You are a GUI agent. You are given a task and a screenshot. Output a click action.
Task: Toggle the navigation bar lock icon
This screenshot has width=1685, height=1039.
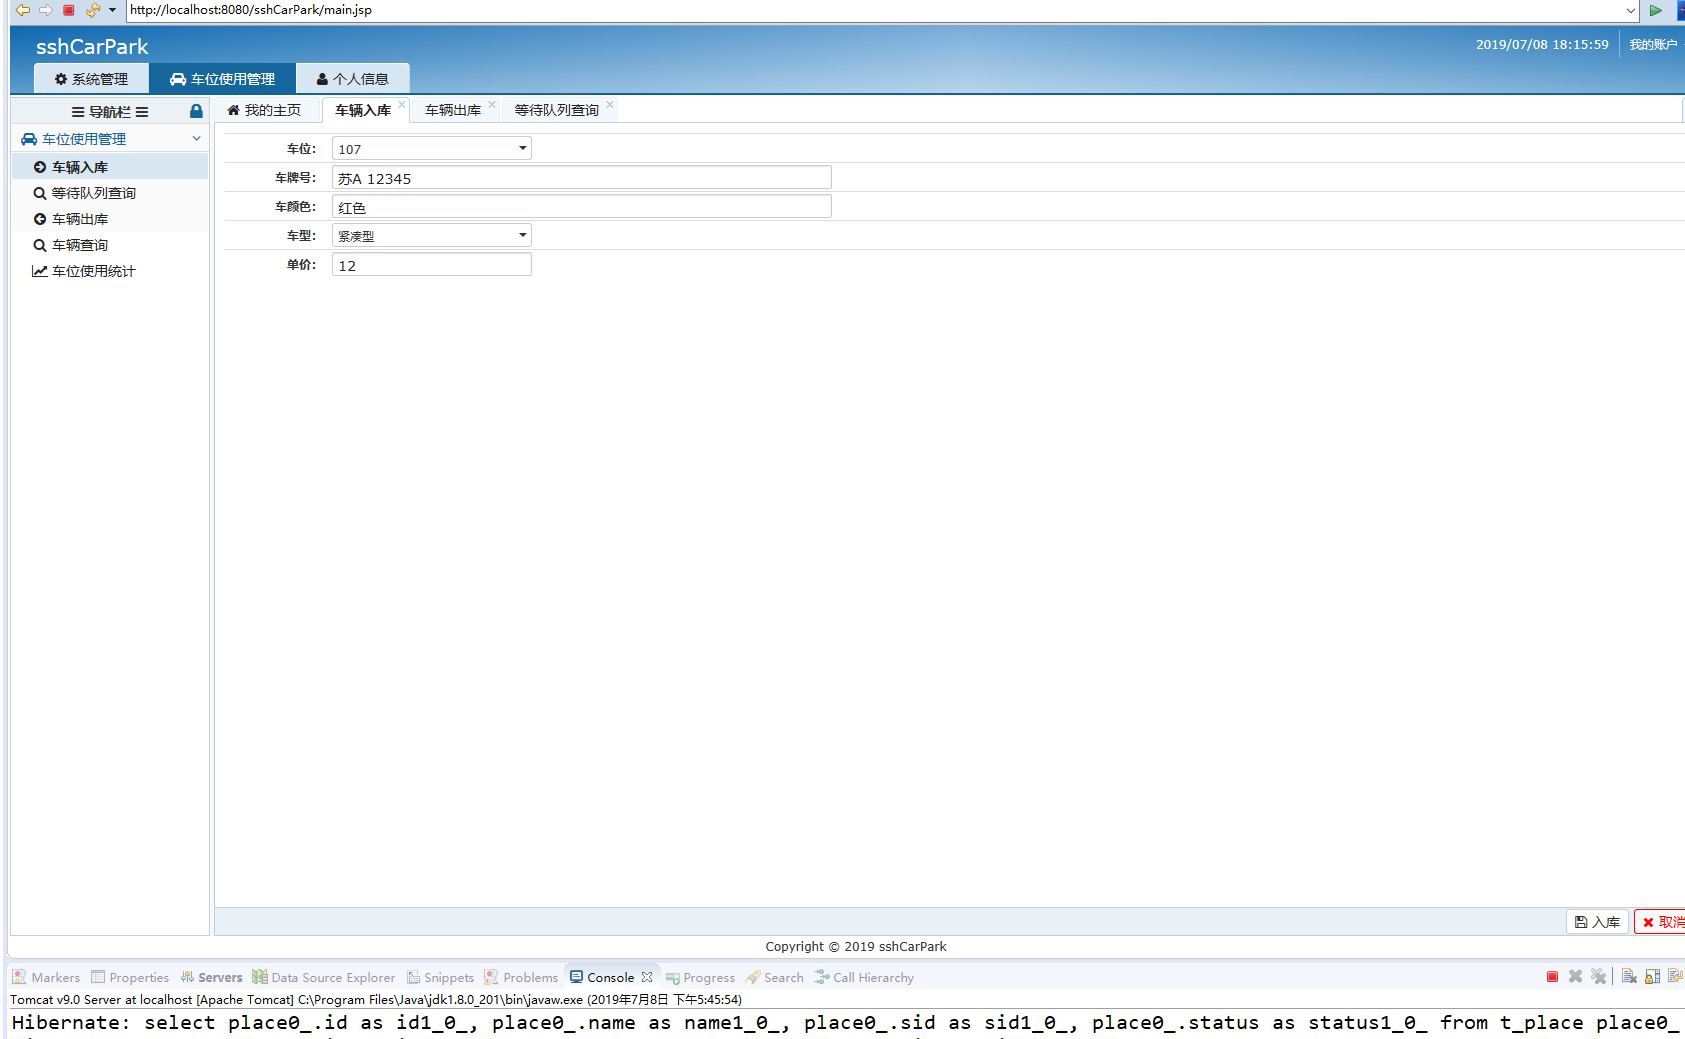click(196, 111)
